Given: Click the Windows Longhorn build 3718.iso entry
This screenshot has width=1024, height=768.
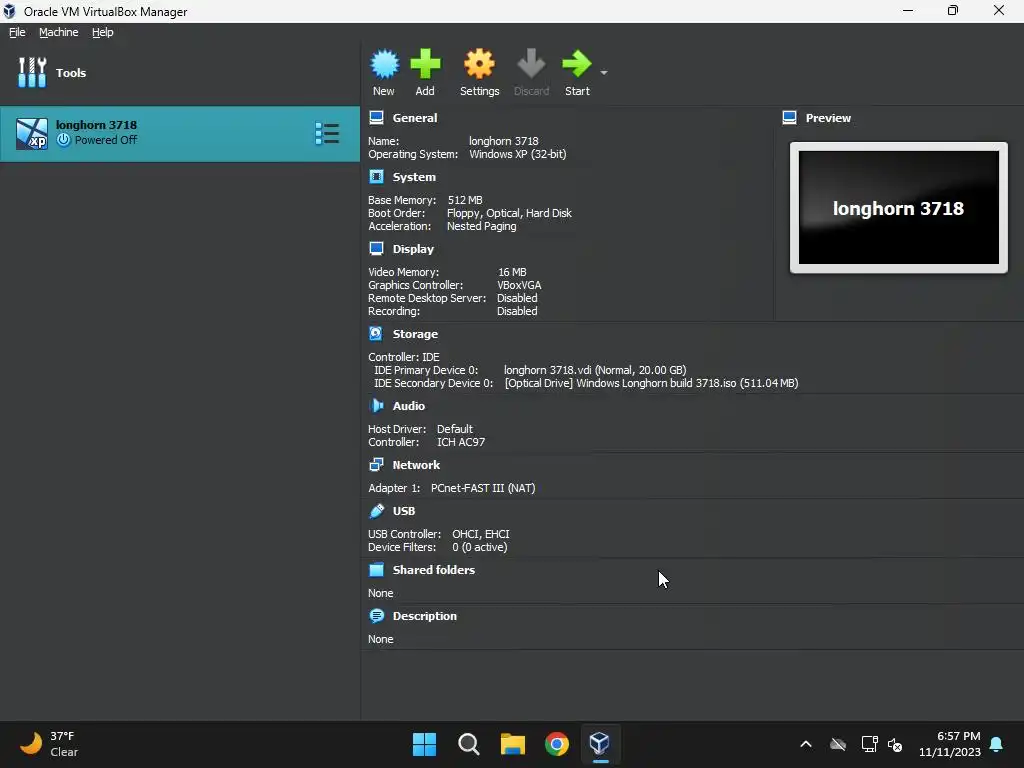Looking at the screenshot, I should click(x=651, y=383).
